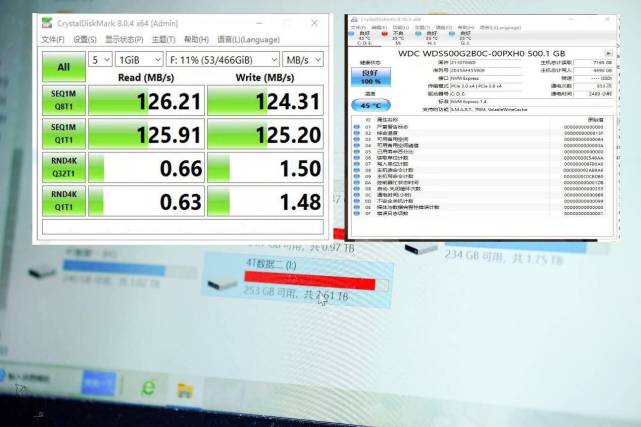This screenshot has width=641, height=427.
Task: Click the status dot of SMART row 07
Action: point(357,164)
